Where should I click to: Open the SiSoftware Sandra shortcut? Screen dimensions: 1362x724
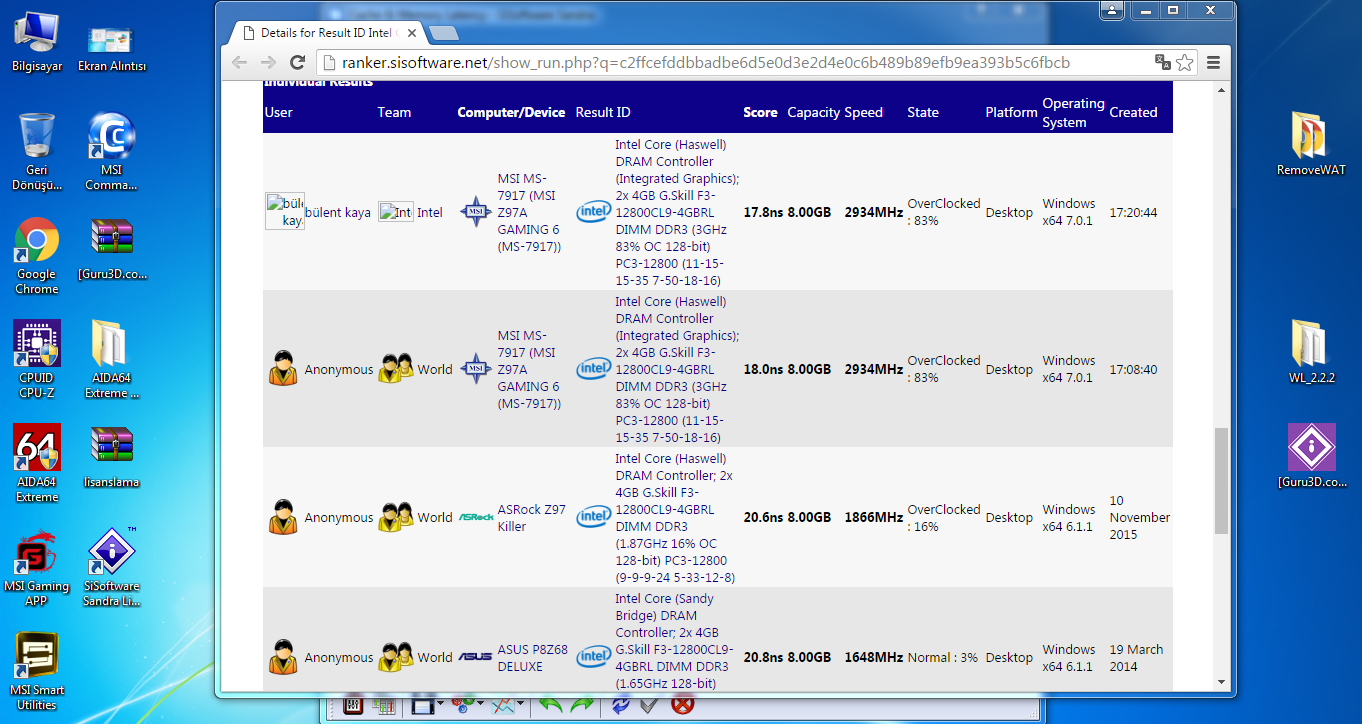tap(112, 568)
